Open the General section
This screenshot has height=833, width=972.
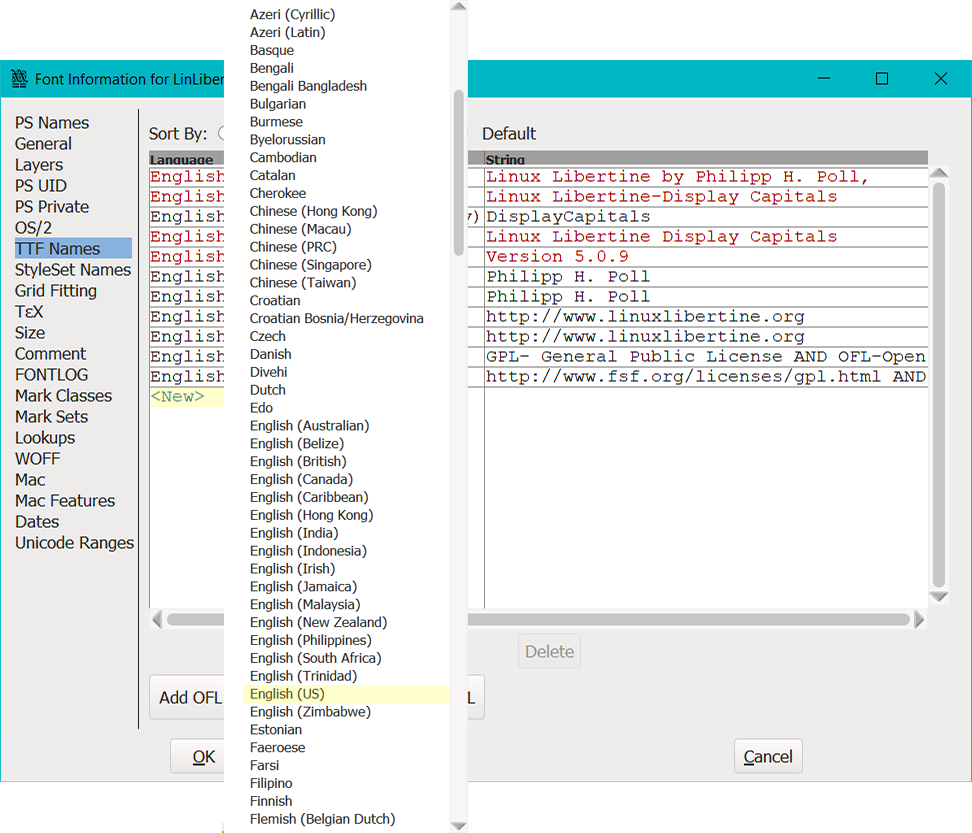[43, 144]
